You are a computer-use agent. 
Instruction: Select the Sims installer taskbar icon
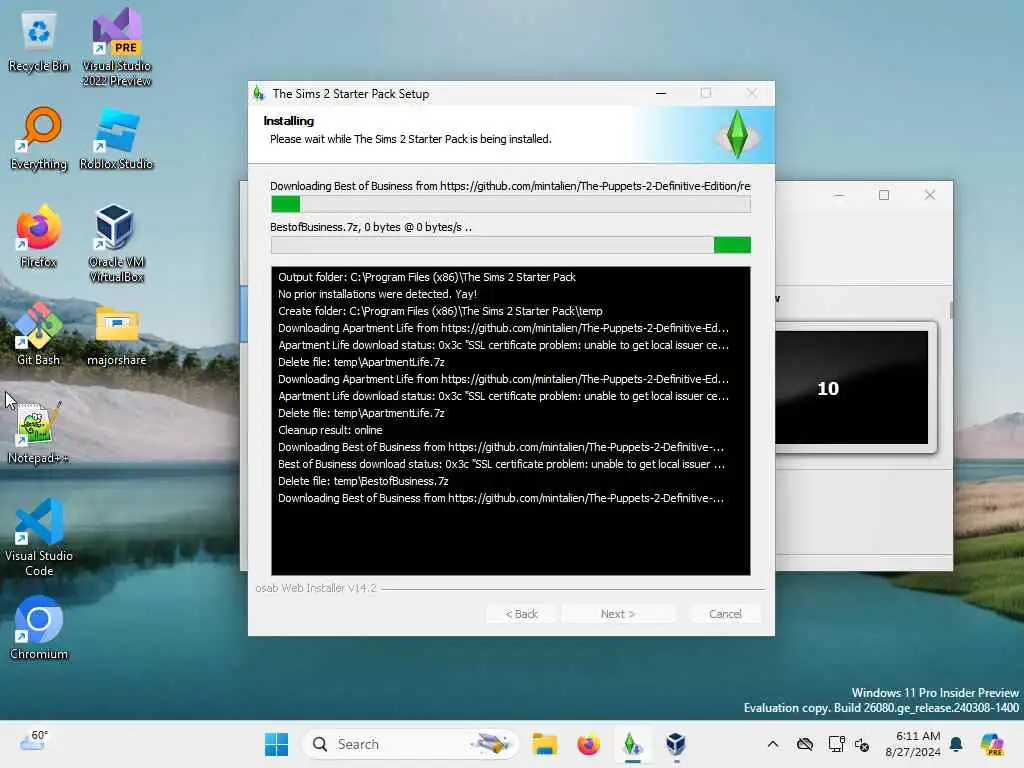pos(632,744)
